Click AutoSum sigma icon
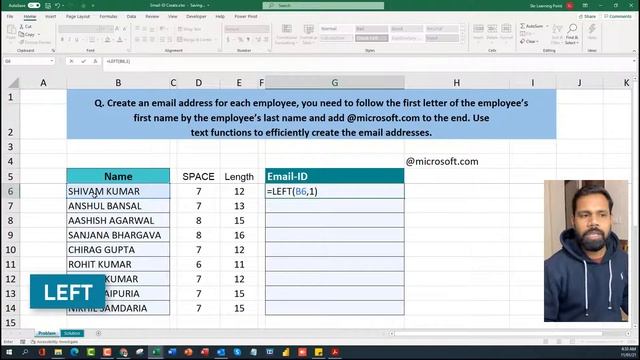This screenshot has height=360, width=640. click(x=522, y=26)
